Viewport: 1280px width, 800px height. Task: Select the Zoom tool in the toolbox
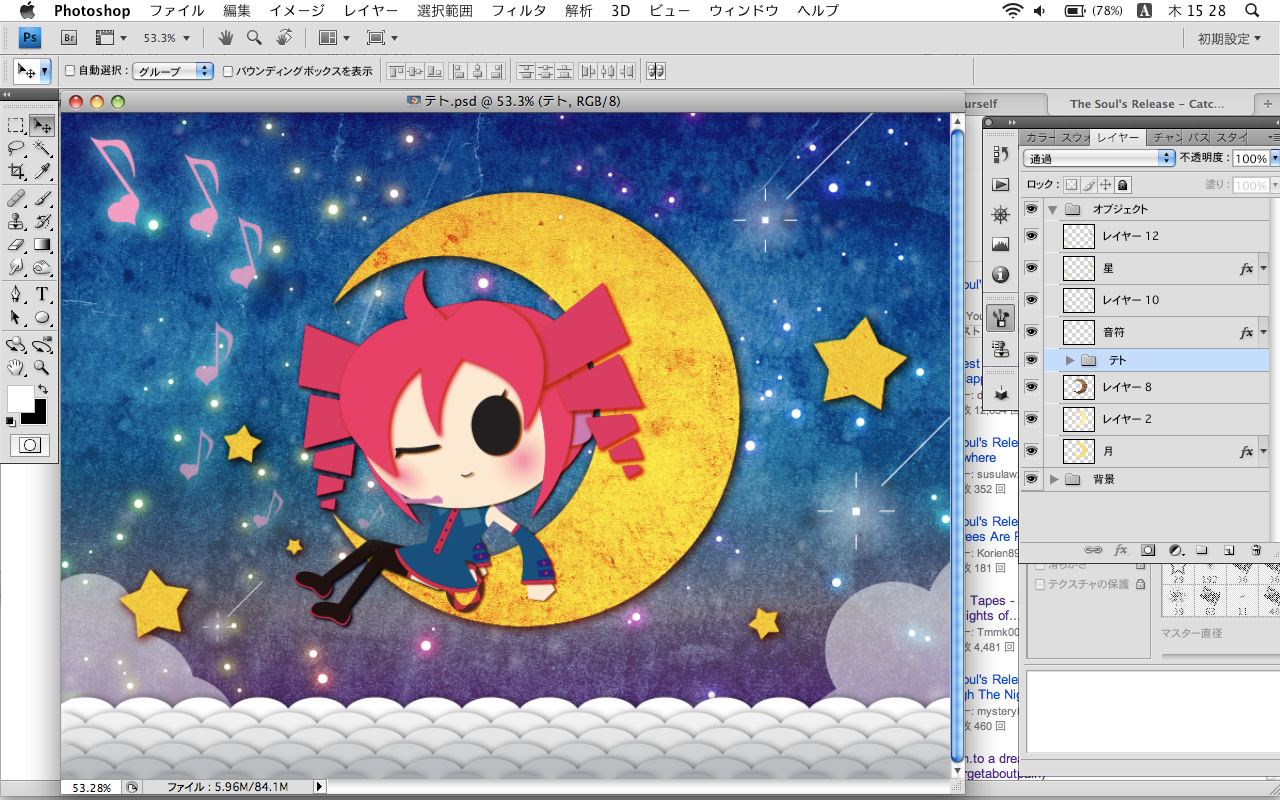(x=42, y=368)
